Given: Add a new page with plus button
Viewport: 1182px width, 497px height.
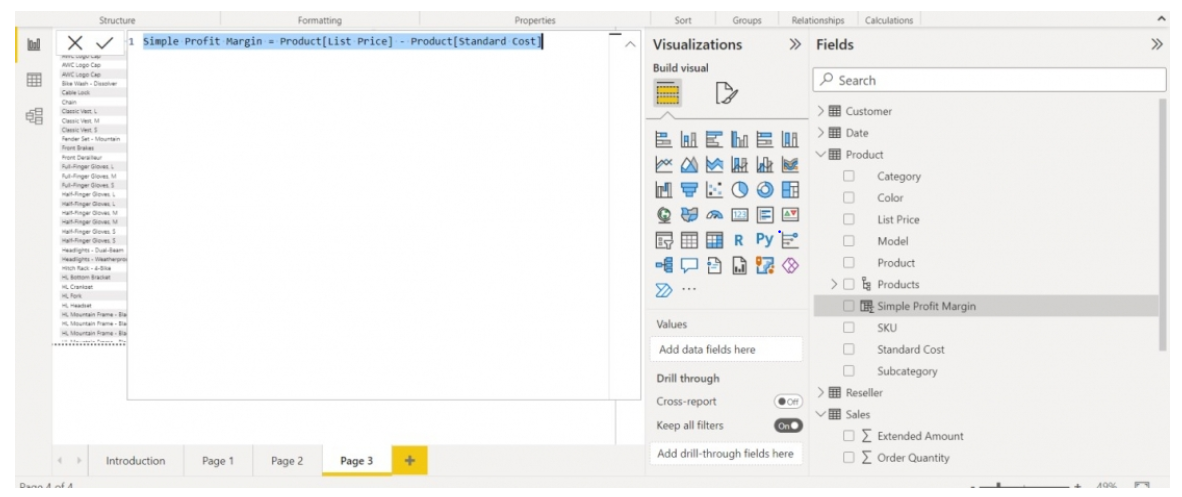Looking at the screenshot, I should 409,461.
